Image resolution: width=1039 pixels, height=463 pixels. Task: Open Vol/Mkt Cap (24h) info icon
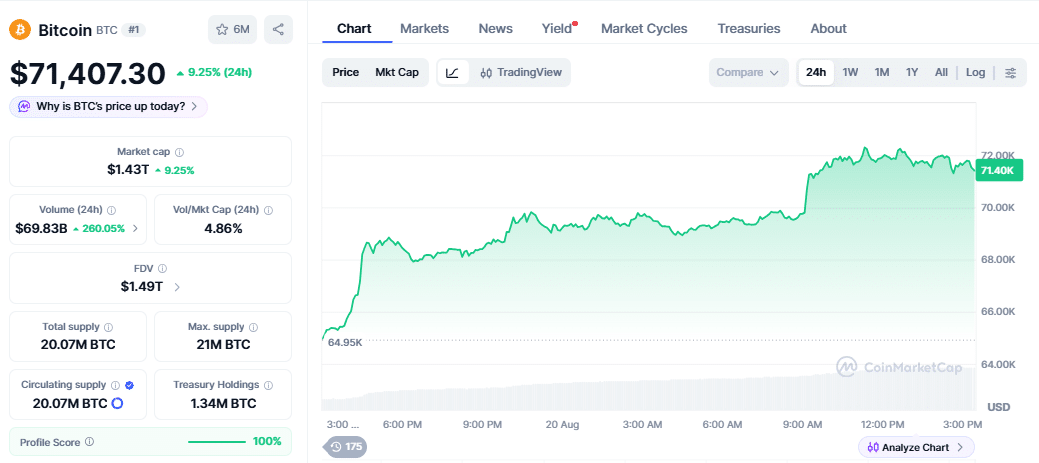point(268,210)
